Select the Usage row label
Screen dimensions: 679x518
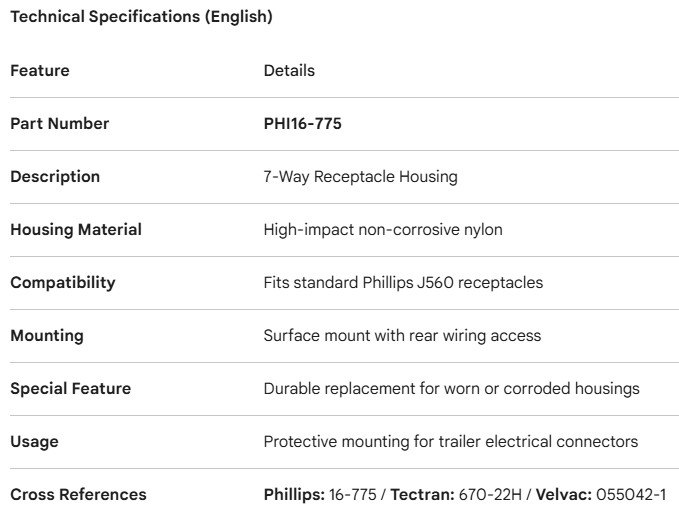click(x=32, y=442)
